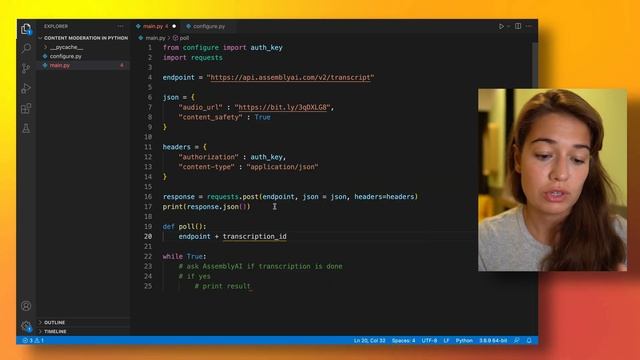Click underlined transcription_id on line 20
Screen dimensions: 640x360
click(255, 236)
